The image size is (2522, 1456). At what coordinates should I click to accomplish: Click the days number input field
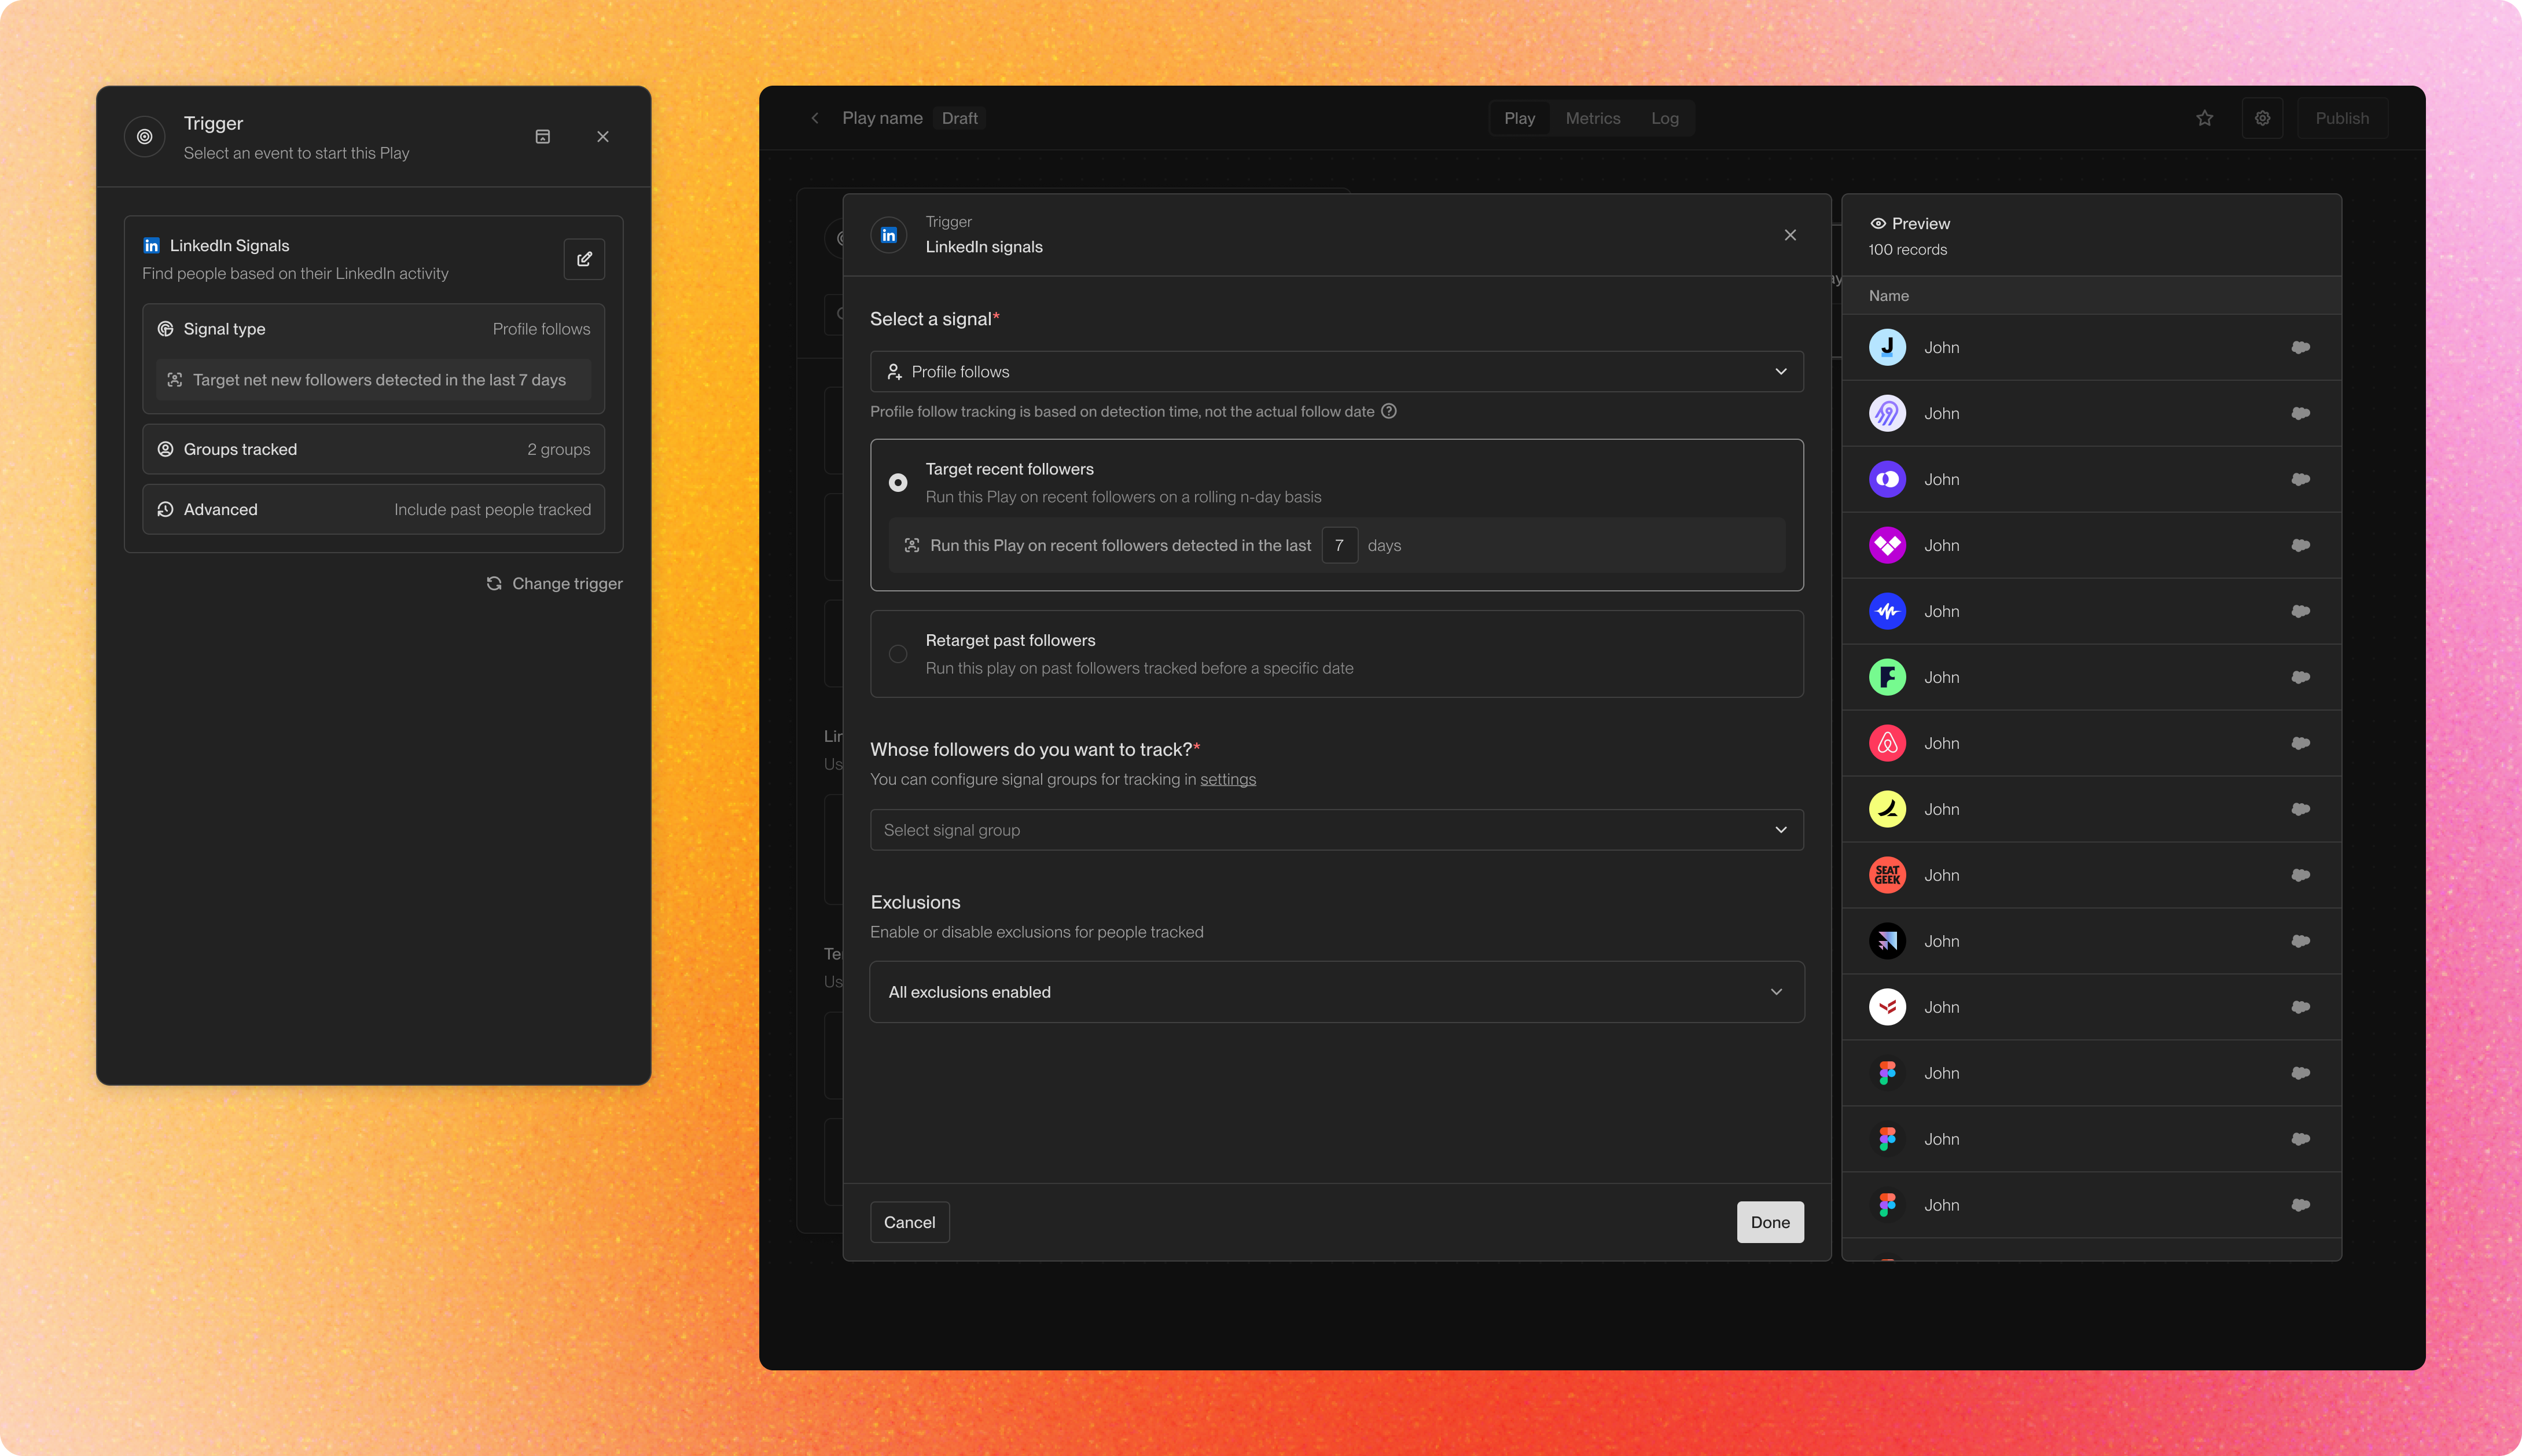point(1339,545)
